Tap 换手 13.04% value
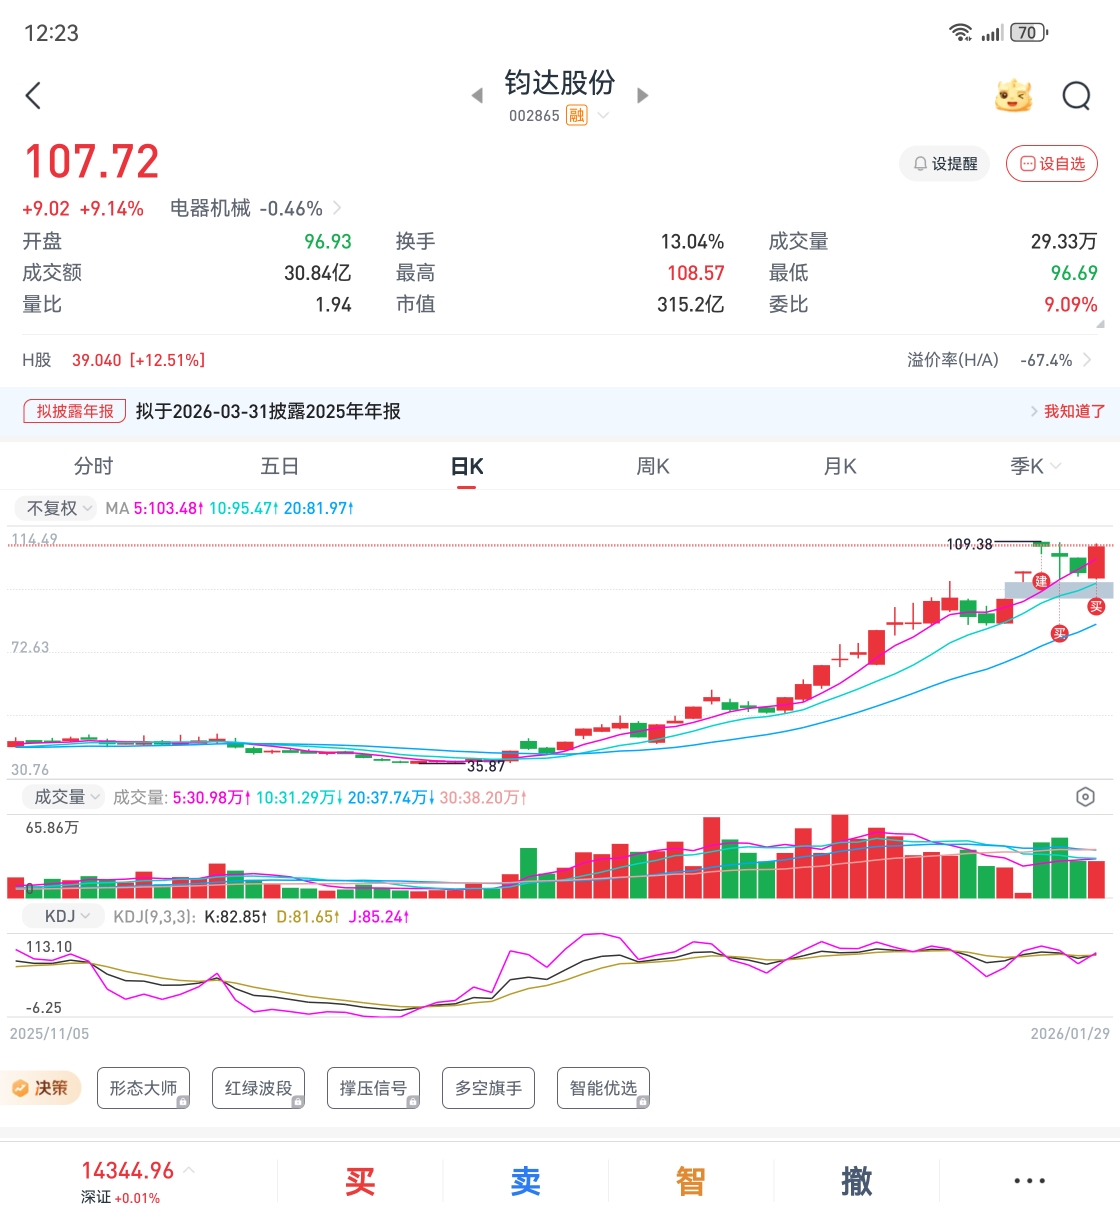Image resolution: width=1120 pixels, height=1220 pixels. [692, 241]
